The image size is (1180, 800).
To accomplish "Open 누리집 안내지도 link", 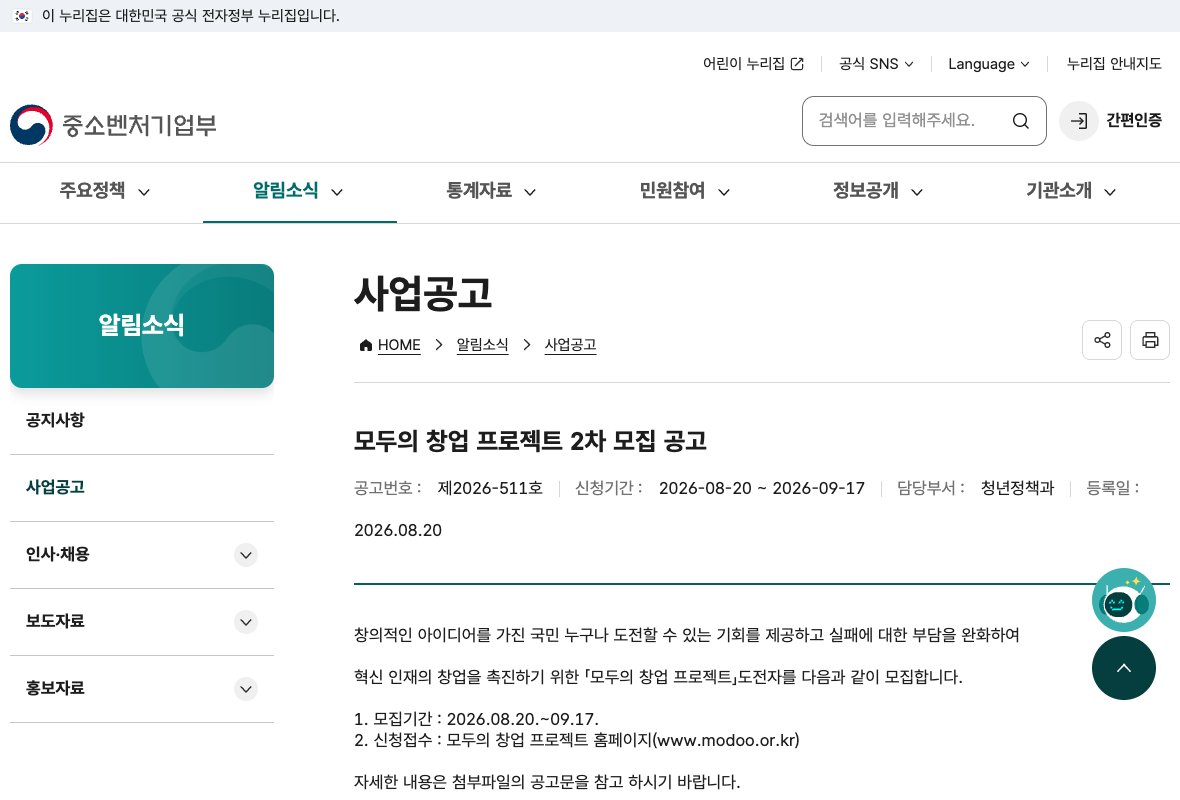I will [1114, 64].
